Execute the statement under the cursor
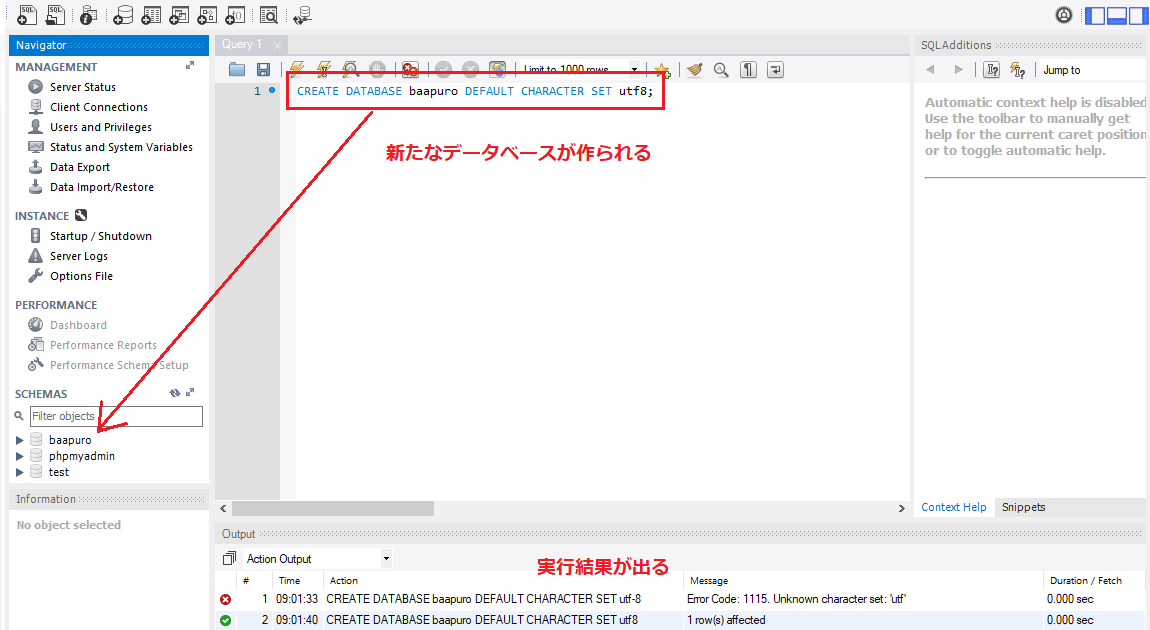Image resolution: width=1150 pixels, height=630 pixels. coord(323,70)
